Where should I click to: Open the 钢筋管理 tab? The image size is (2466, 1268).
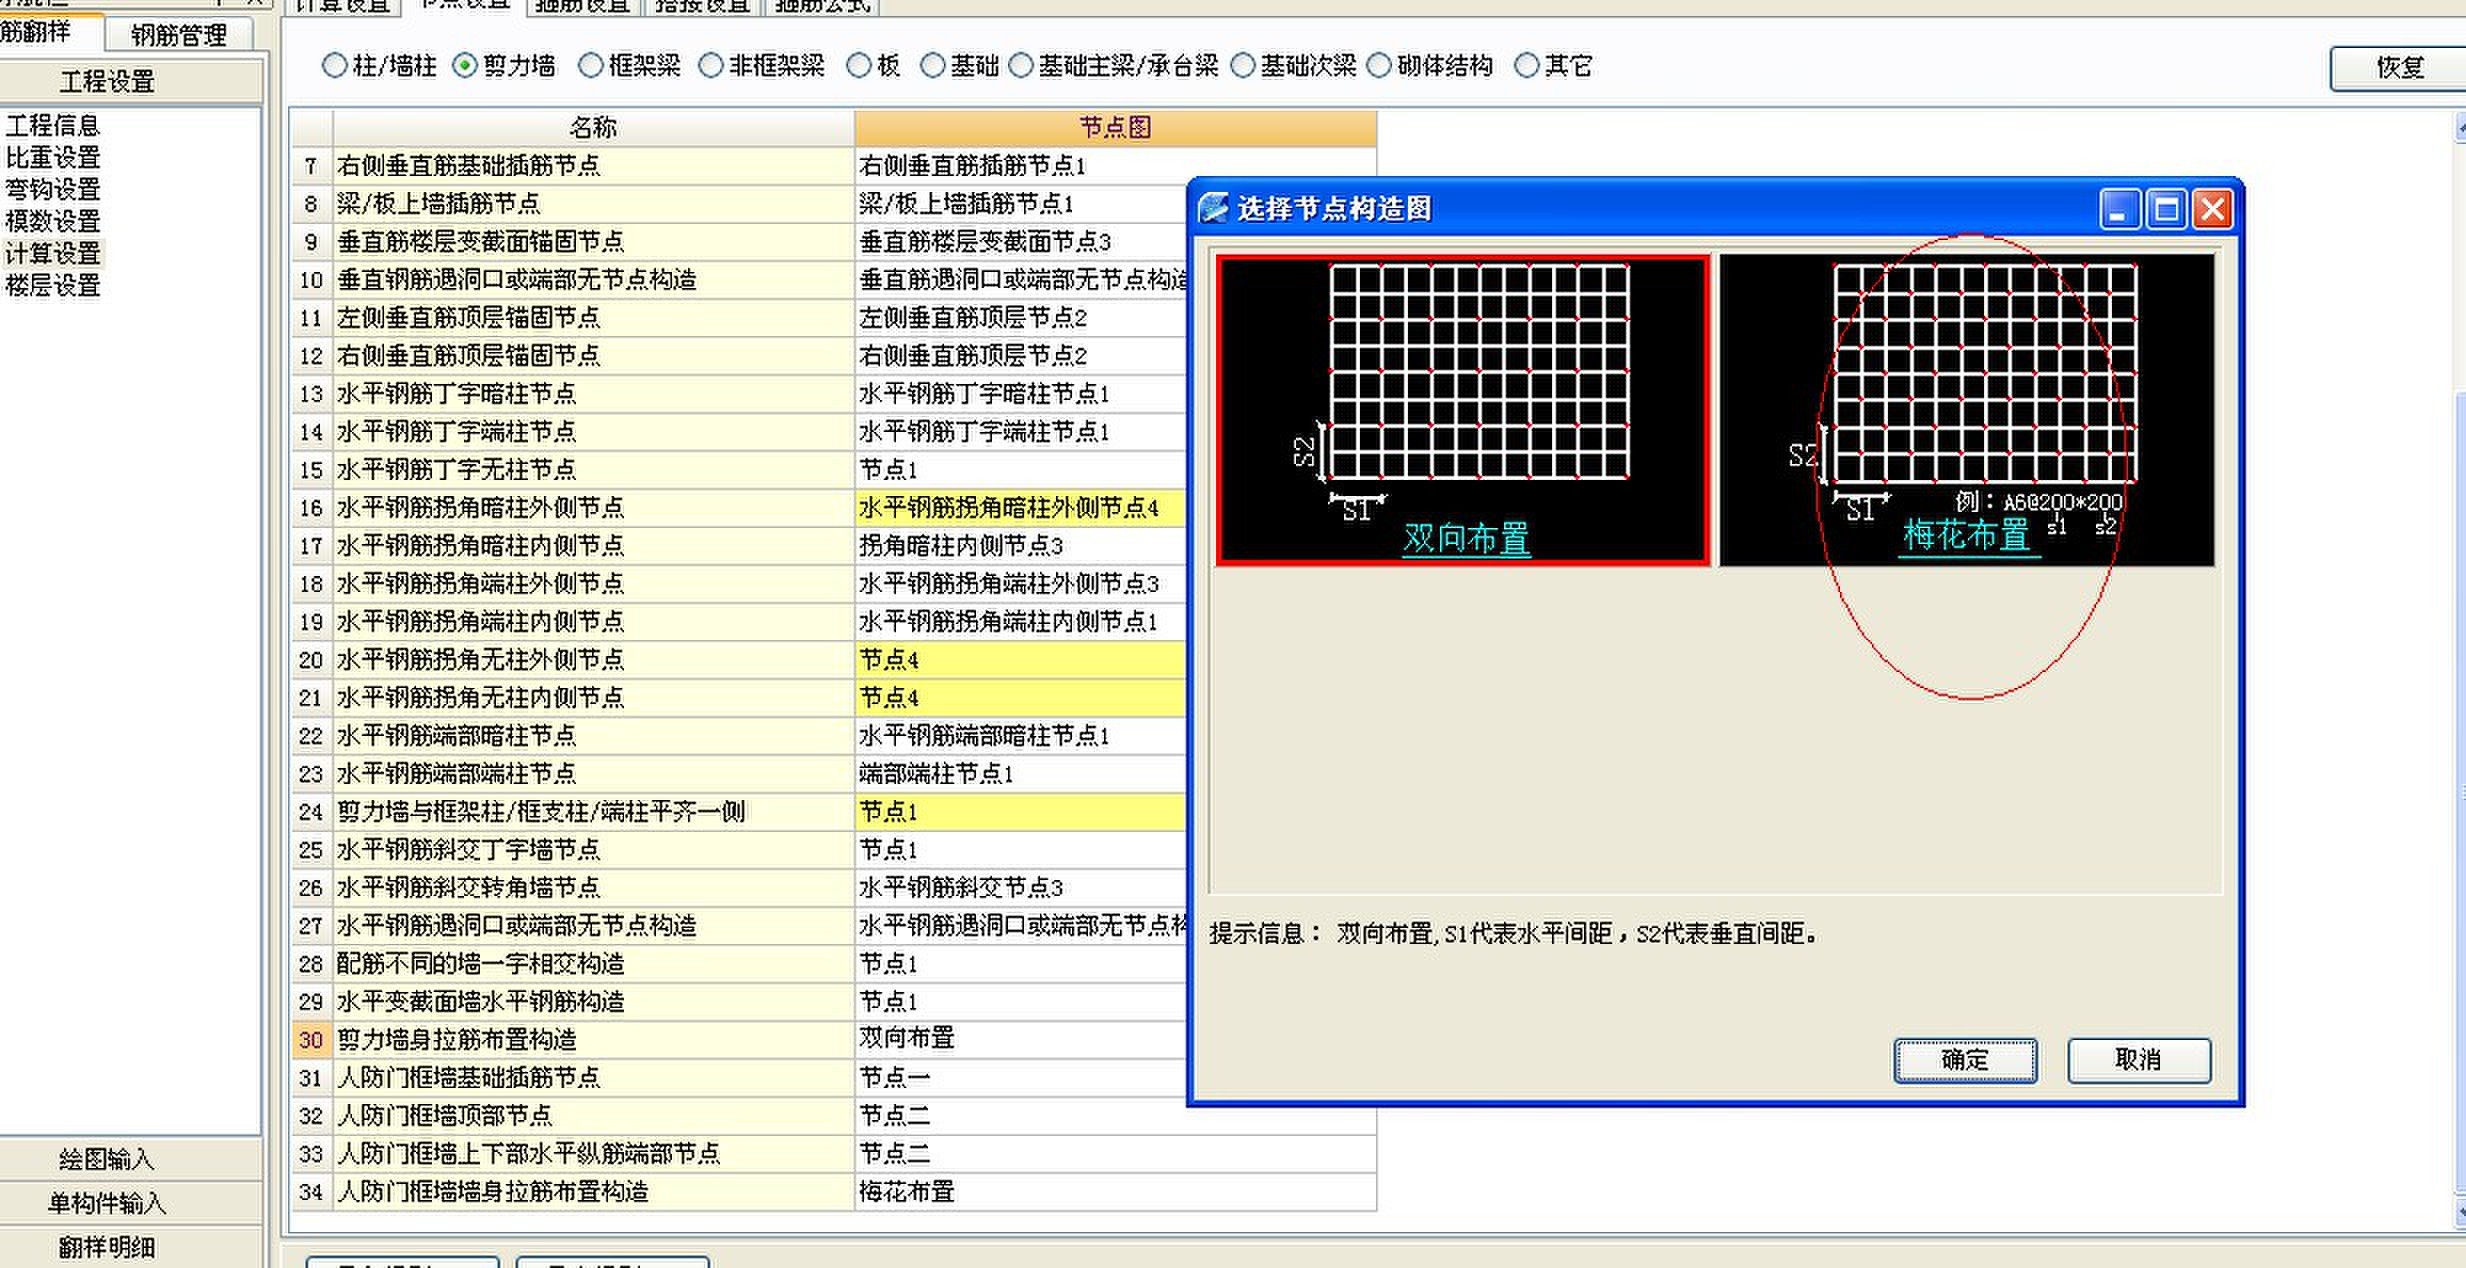179,35
